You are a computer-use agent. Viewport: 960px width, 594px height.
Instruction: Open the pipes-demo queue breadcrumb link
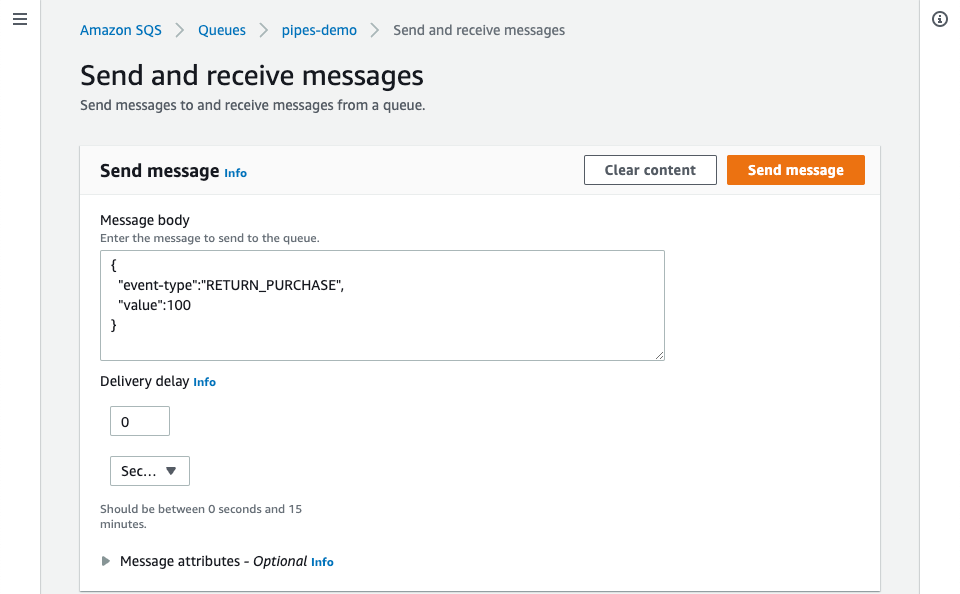[x=318, y=30]
